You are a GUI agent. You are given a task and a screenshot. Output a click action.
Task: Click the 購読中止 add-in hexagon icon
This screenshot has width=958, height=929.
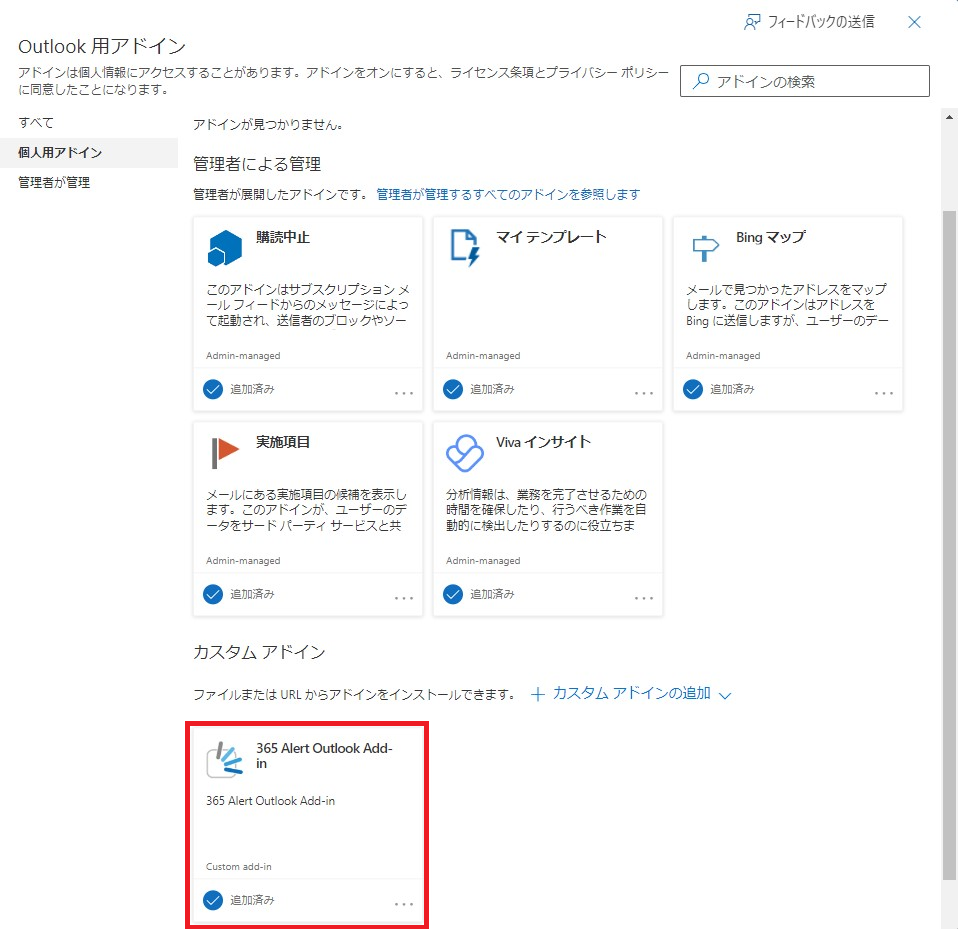[x=225, y=247]
